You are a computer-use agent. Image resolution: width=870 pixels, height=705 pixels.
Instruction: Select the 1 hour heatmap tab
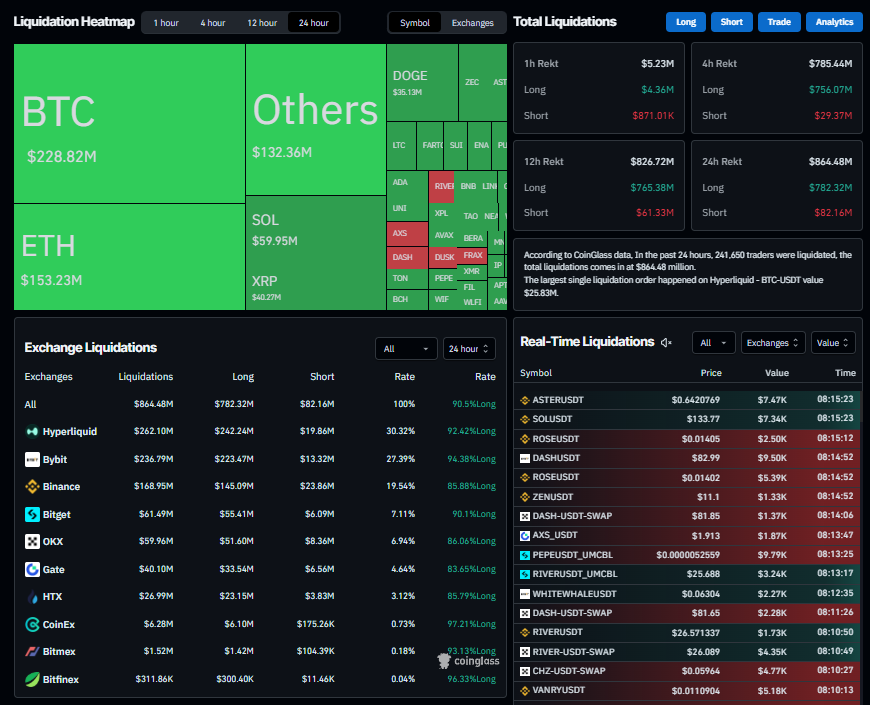coord(166,22)
